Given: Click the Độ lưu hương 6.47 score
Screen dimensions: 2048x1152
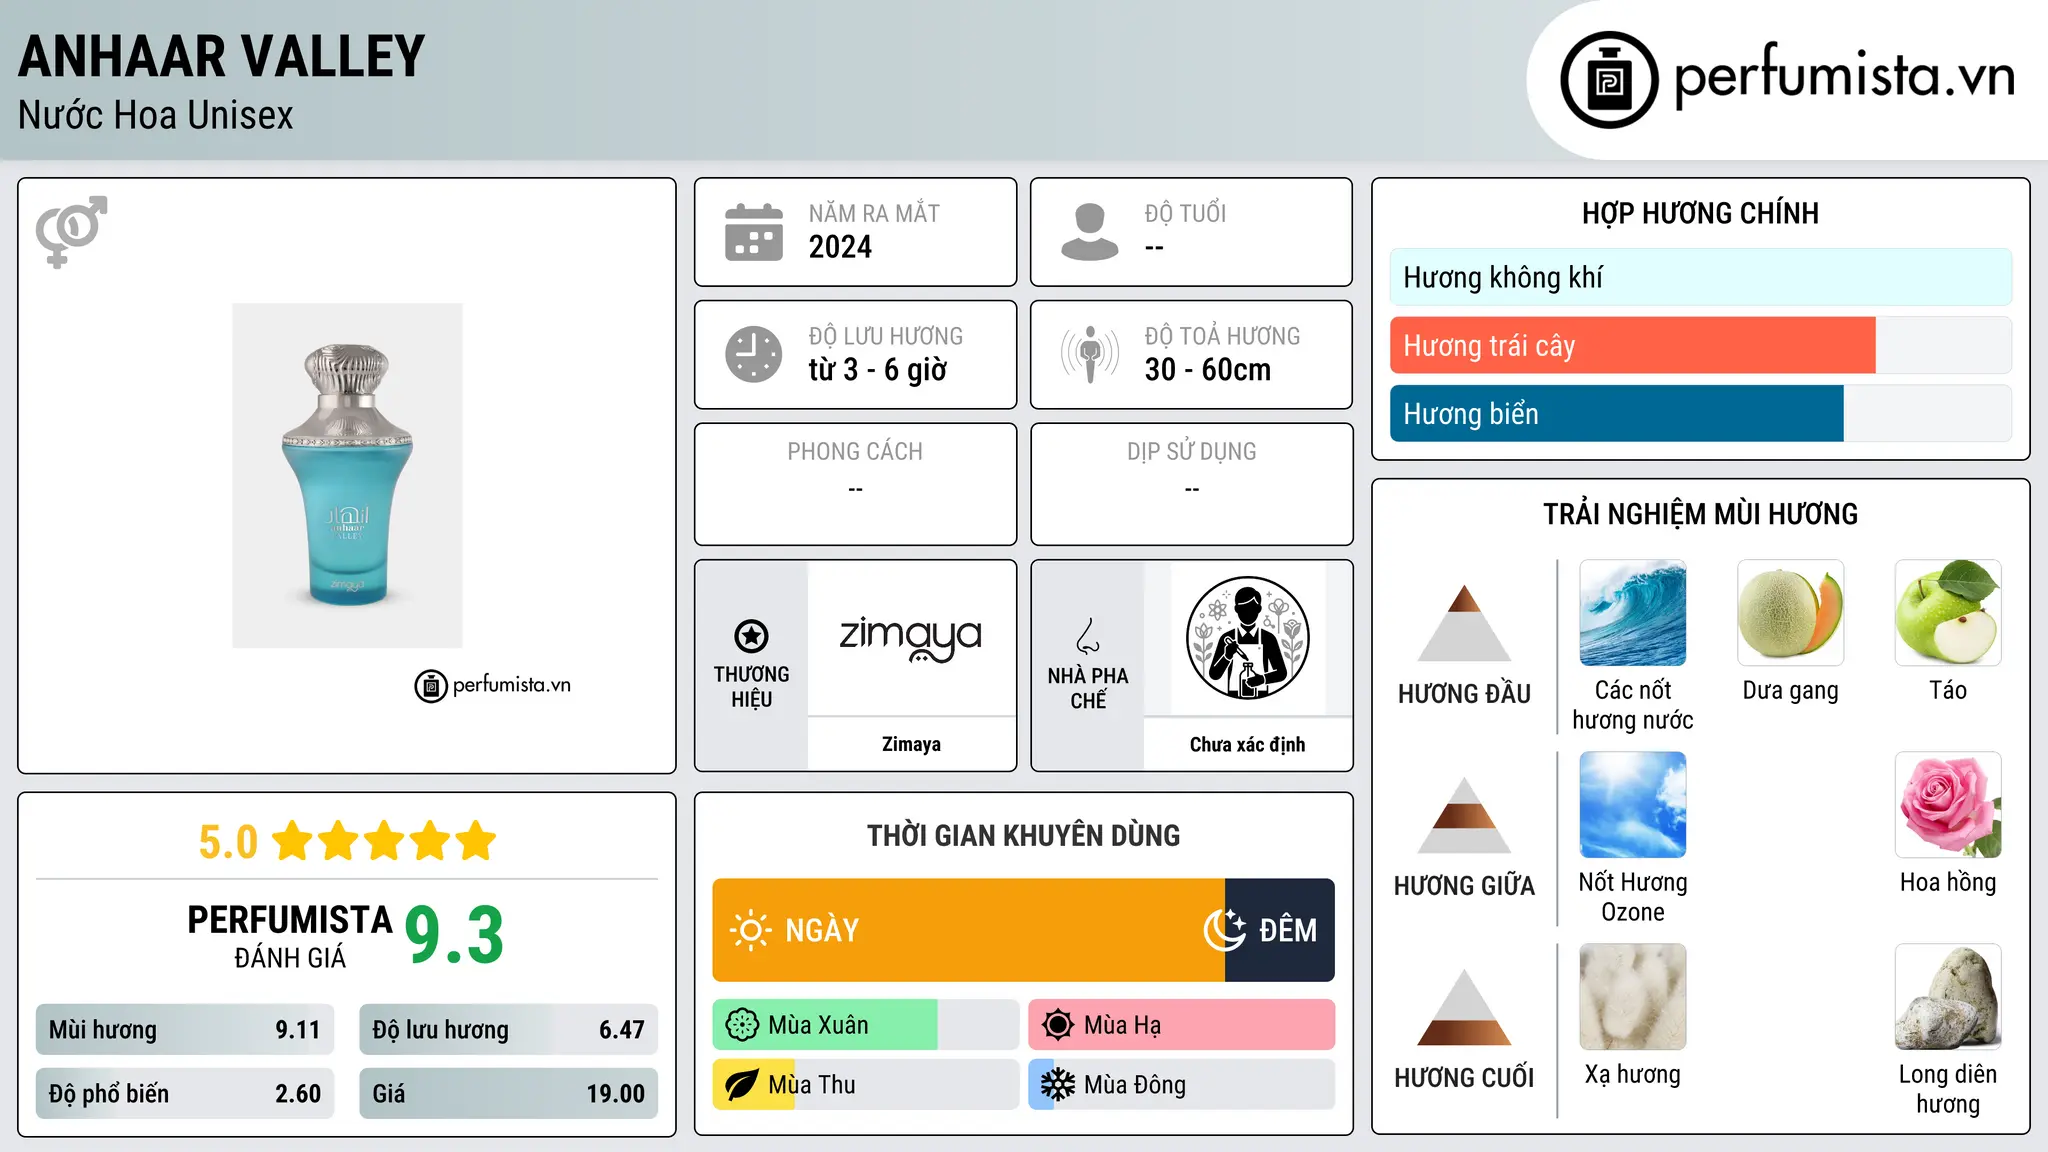Looking at the screenshot, I should click(508, 1030).
